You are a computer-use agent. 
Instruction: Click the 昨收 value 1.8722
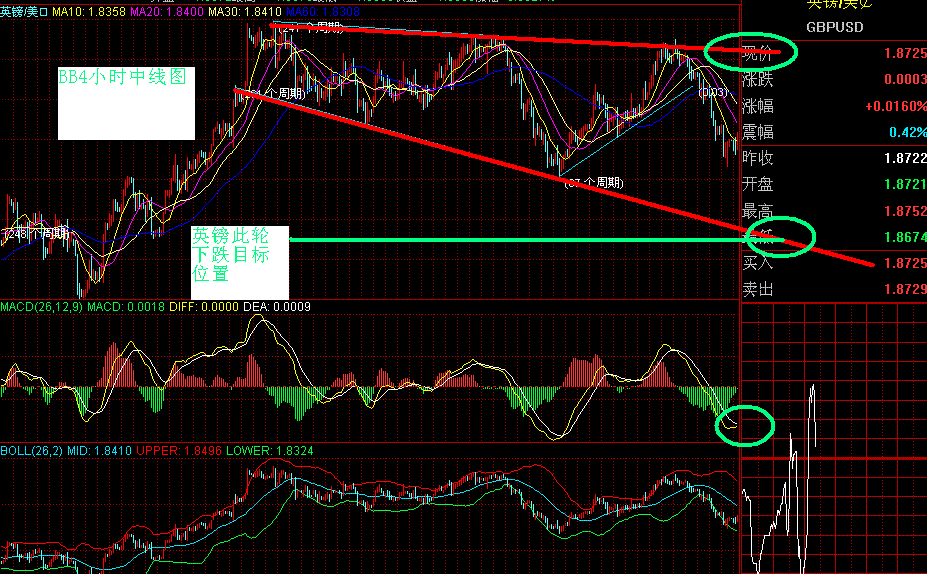point(905,158)
